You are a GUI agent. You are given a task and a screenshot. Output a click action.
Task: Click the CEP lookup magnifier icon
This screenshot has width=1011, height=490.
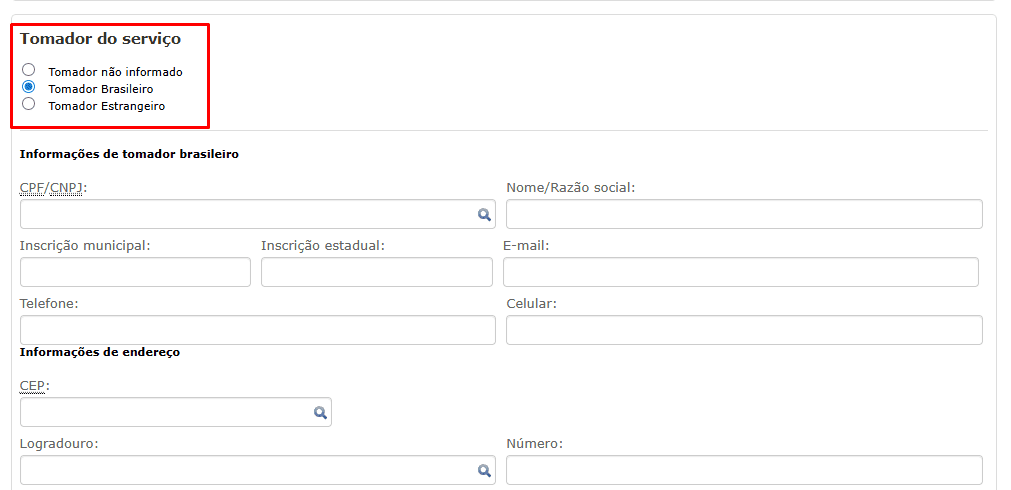coord(320,412)
